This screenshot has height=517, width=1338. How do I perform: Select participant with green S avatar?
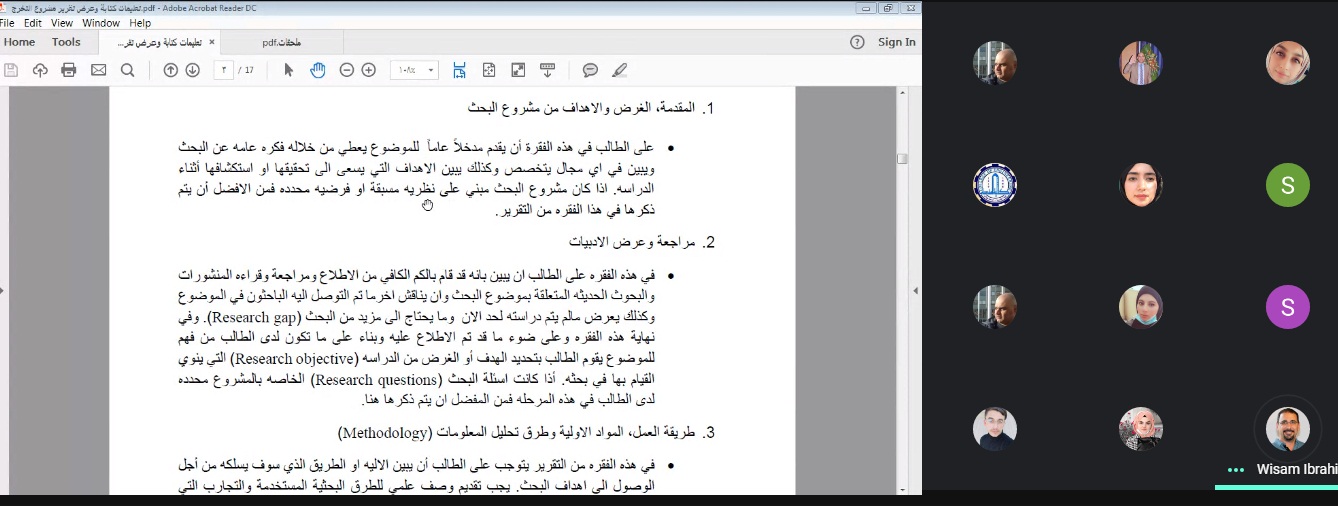tap(1287, 185)
